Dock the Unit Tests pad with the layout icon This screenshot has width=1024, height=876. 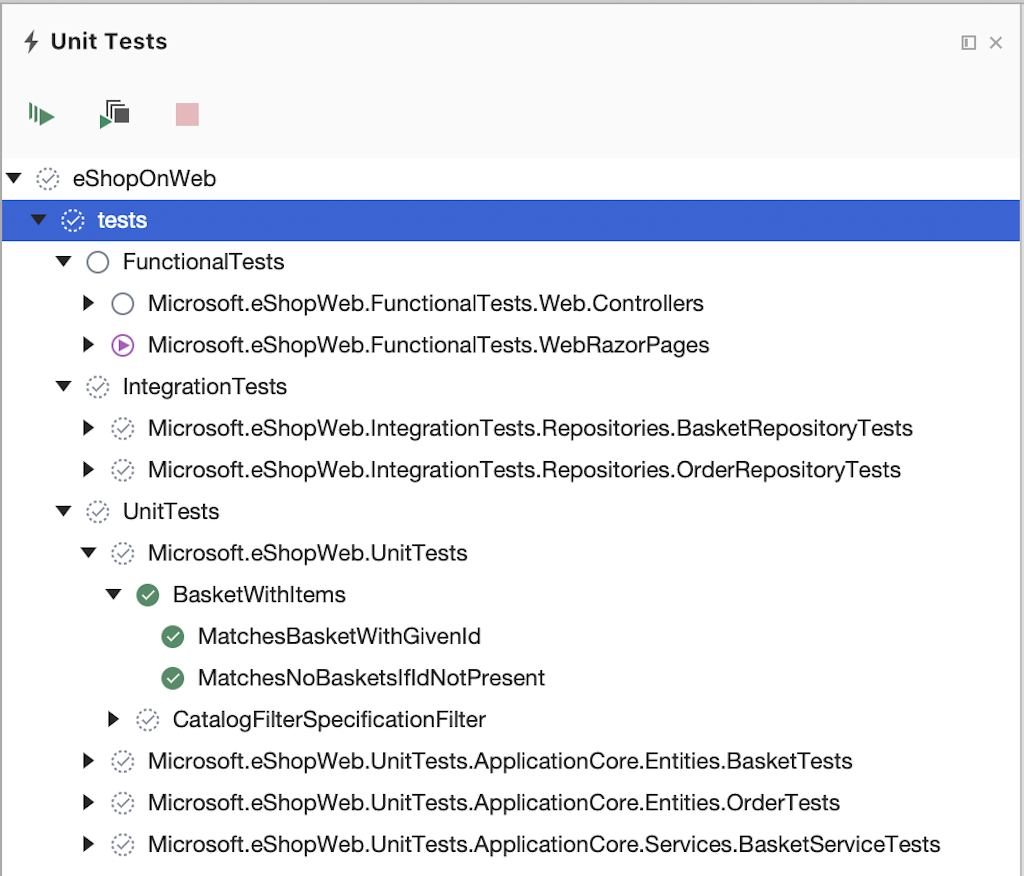click(x=968, y=42)
